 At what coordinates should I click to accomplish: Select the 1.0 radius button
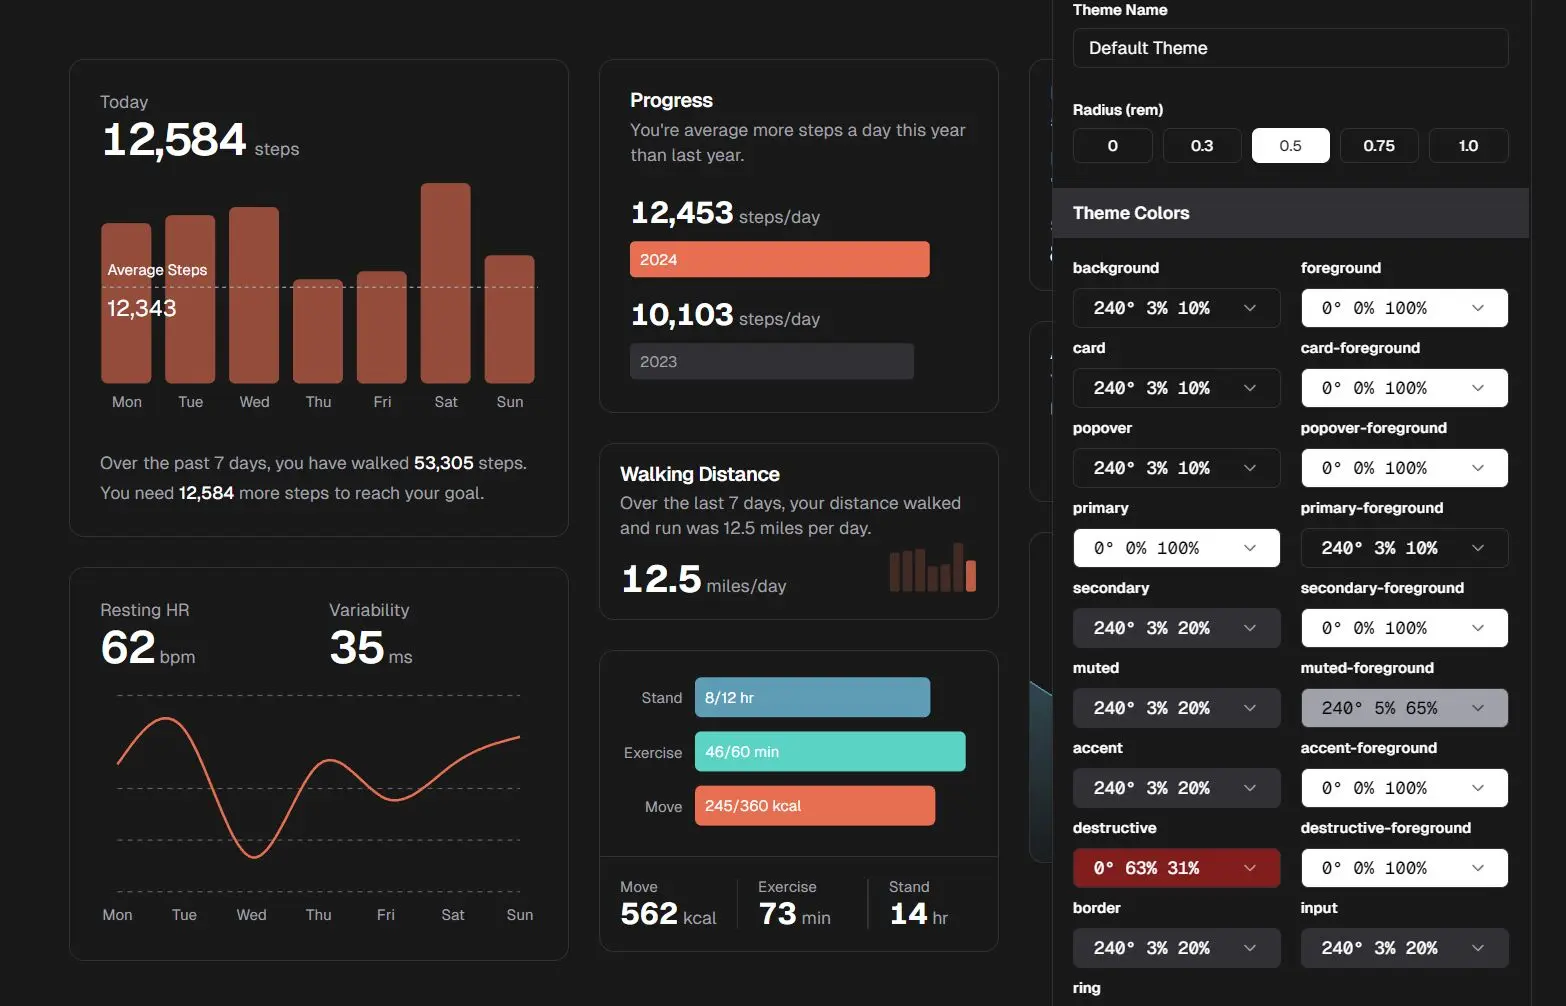1468,145
